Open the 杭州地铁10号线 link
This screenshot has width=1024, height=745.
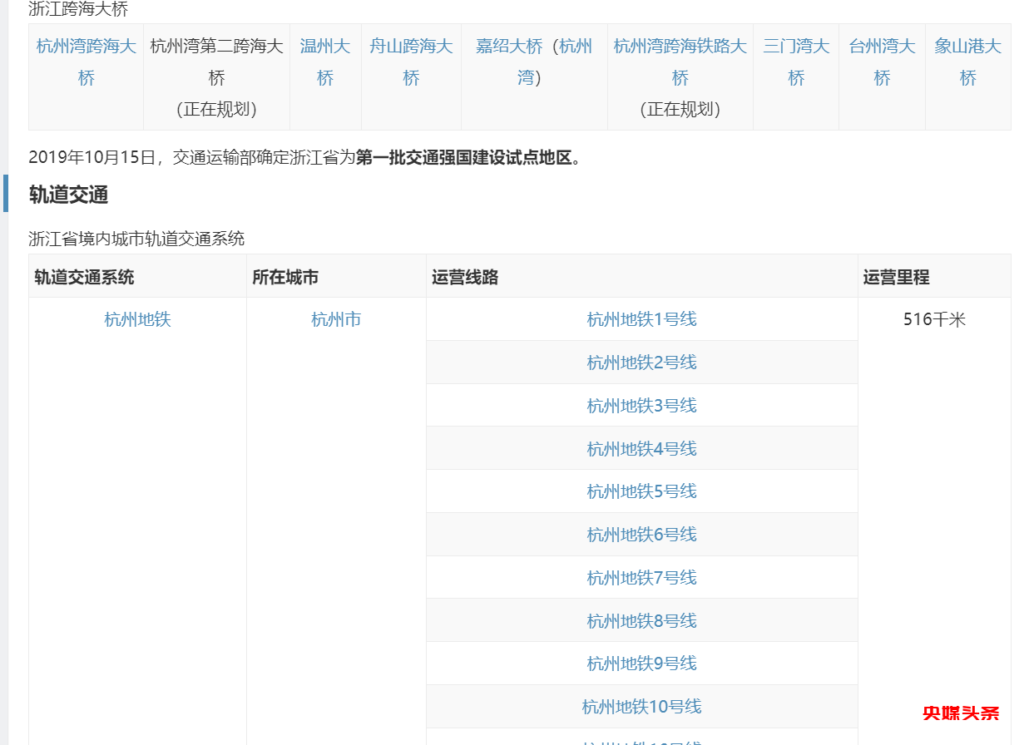(641, 707)
